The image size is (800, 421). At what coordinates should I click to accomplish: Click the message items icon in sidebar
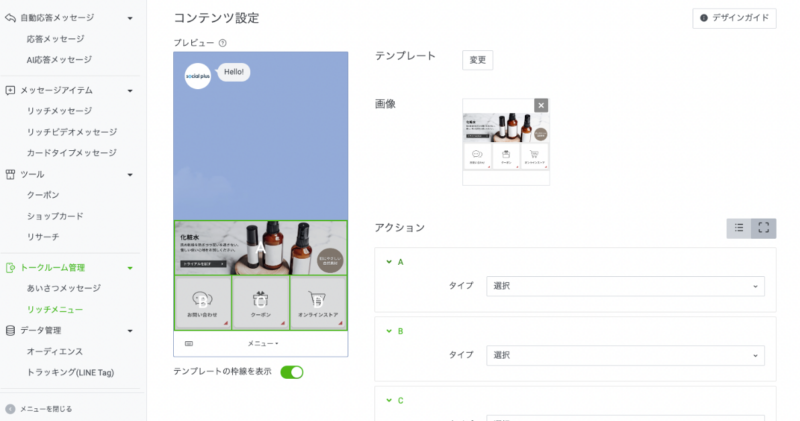10,90
